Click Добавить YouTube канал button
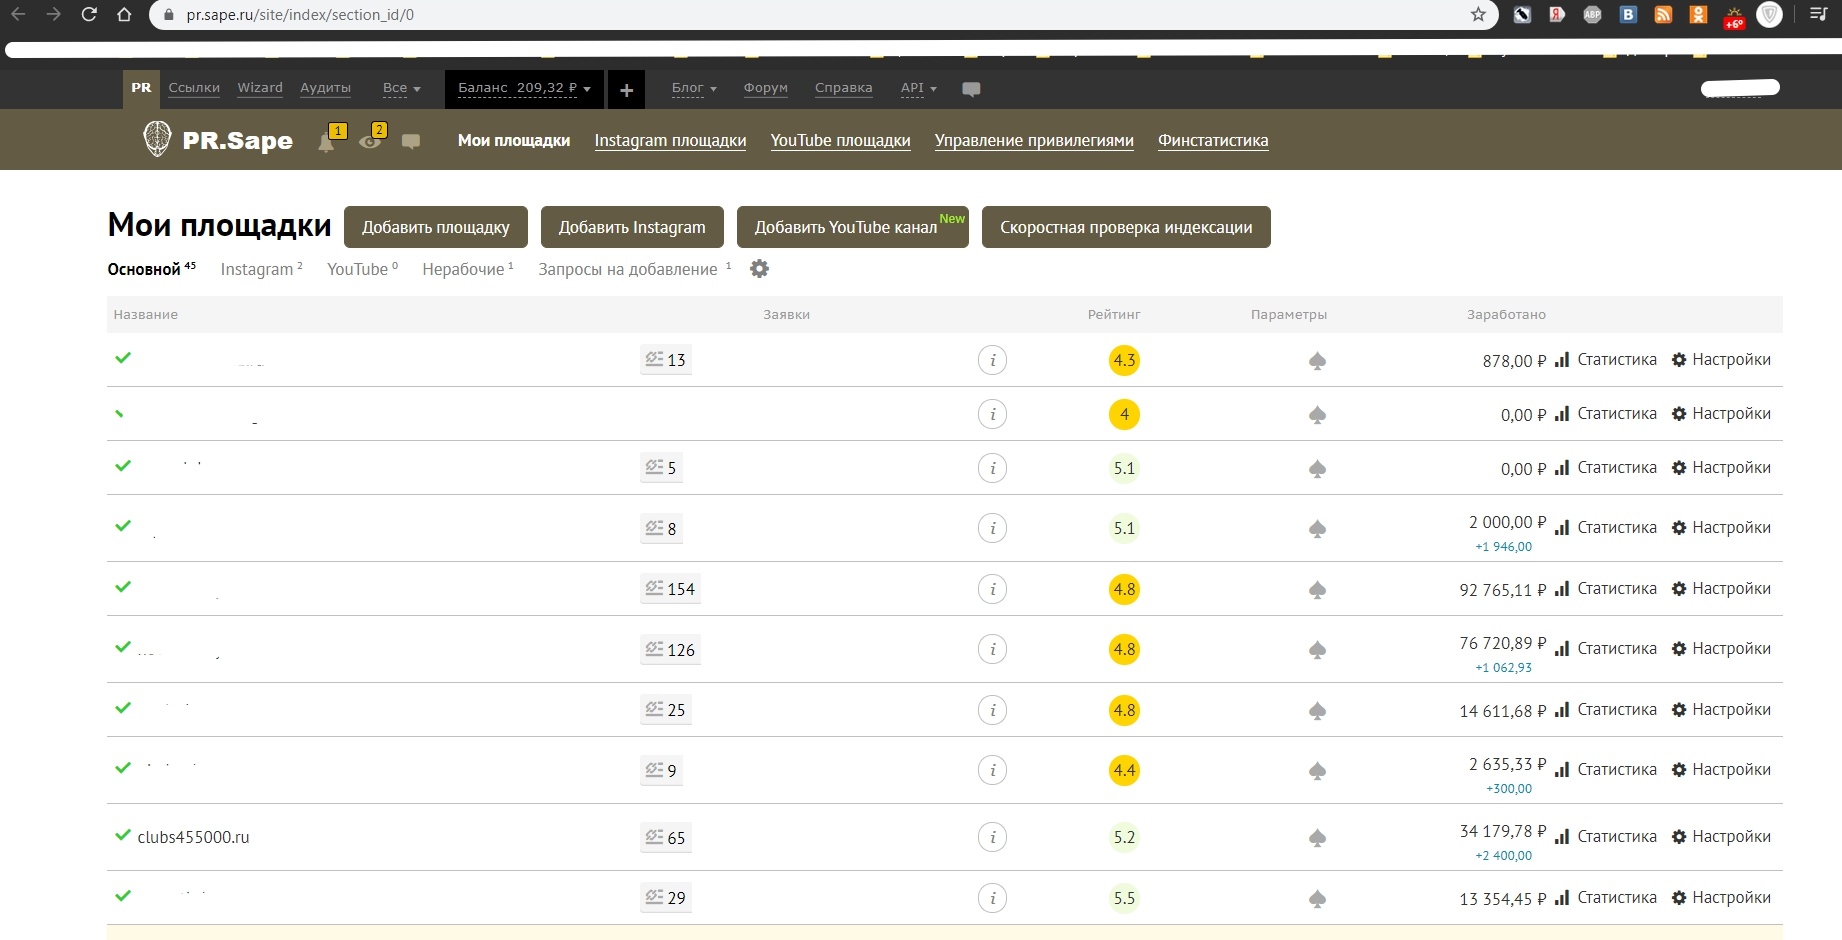This screenshot has width=1842, height=940. coord(853,227)
